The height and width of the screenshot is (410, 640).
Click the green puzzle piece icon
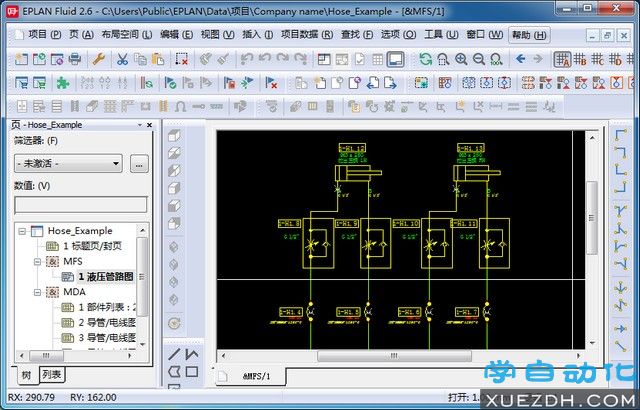(x=63, y=83)
